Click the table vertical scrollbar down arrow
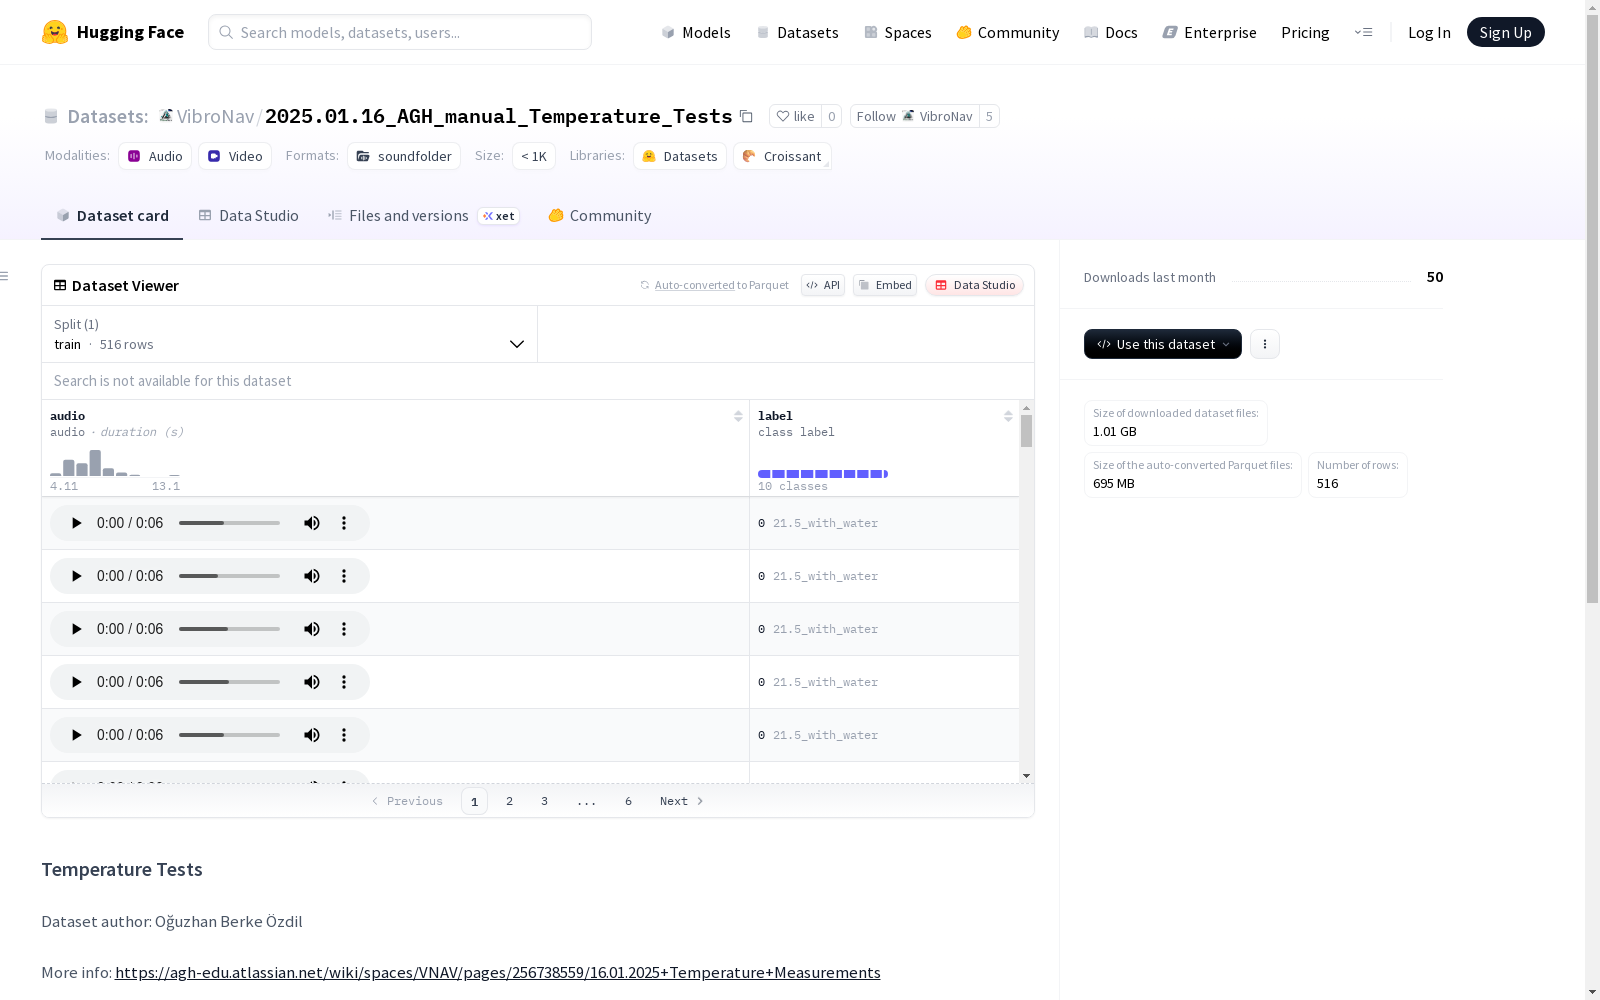This screenshot has width=1600, height=1000. click(x=1026, y=776)
